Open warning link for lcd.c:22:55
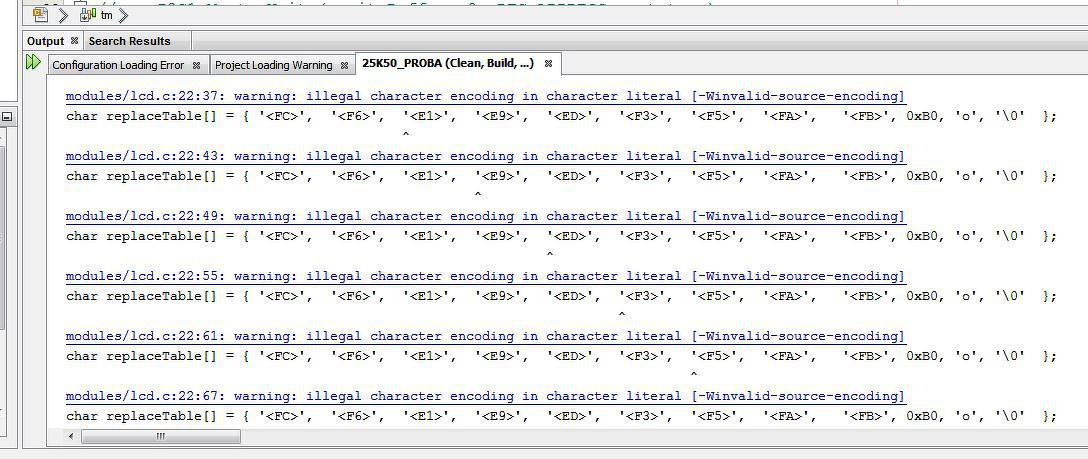 (485, 277)
